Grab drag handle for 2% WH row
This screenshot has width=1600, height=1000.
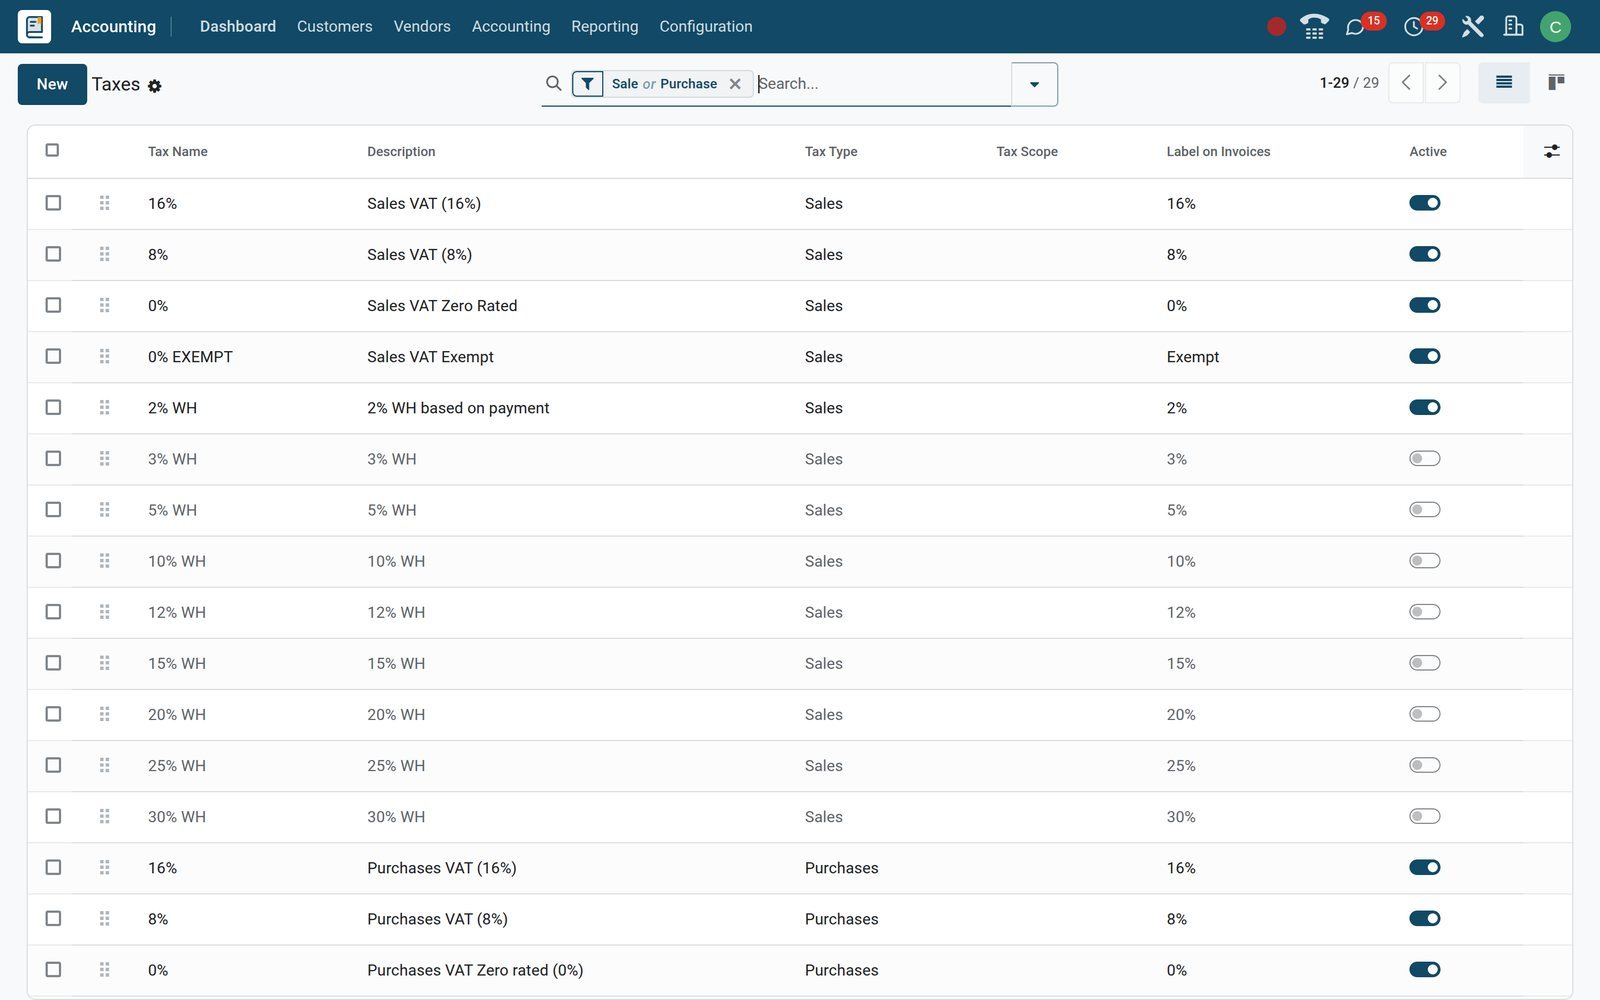[104, 407]
